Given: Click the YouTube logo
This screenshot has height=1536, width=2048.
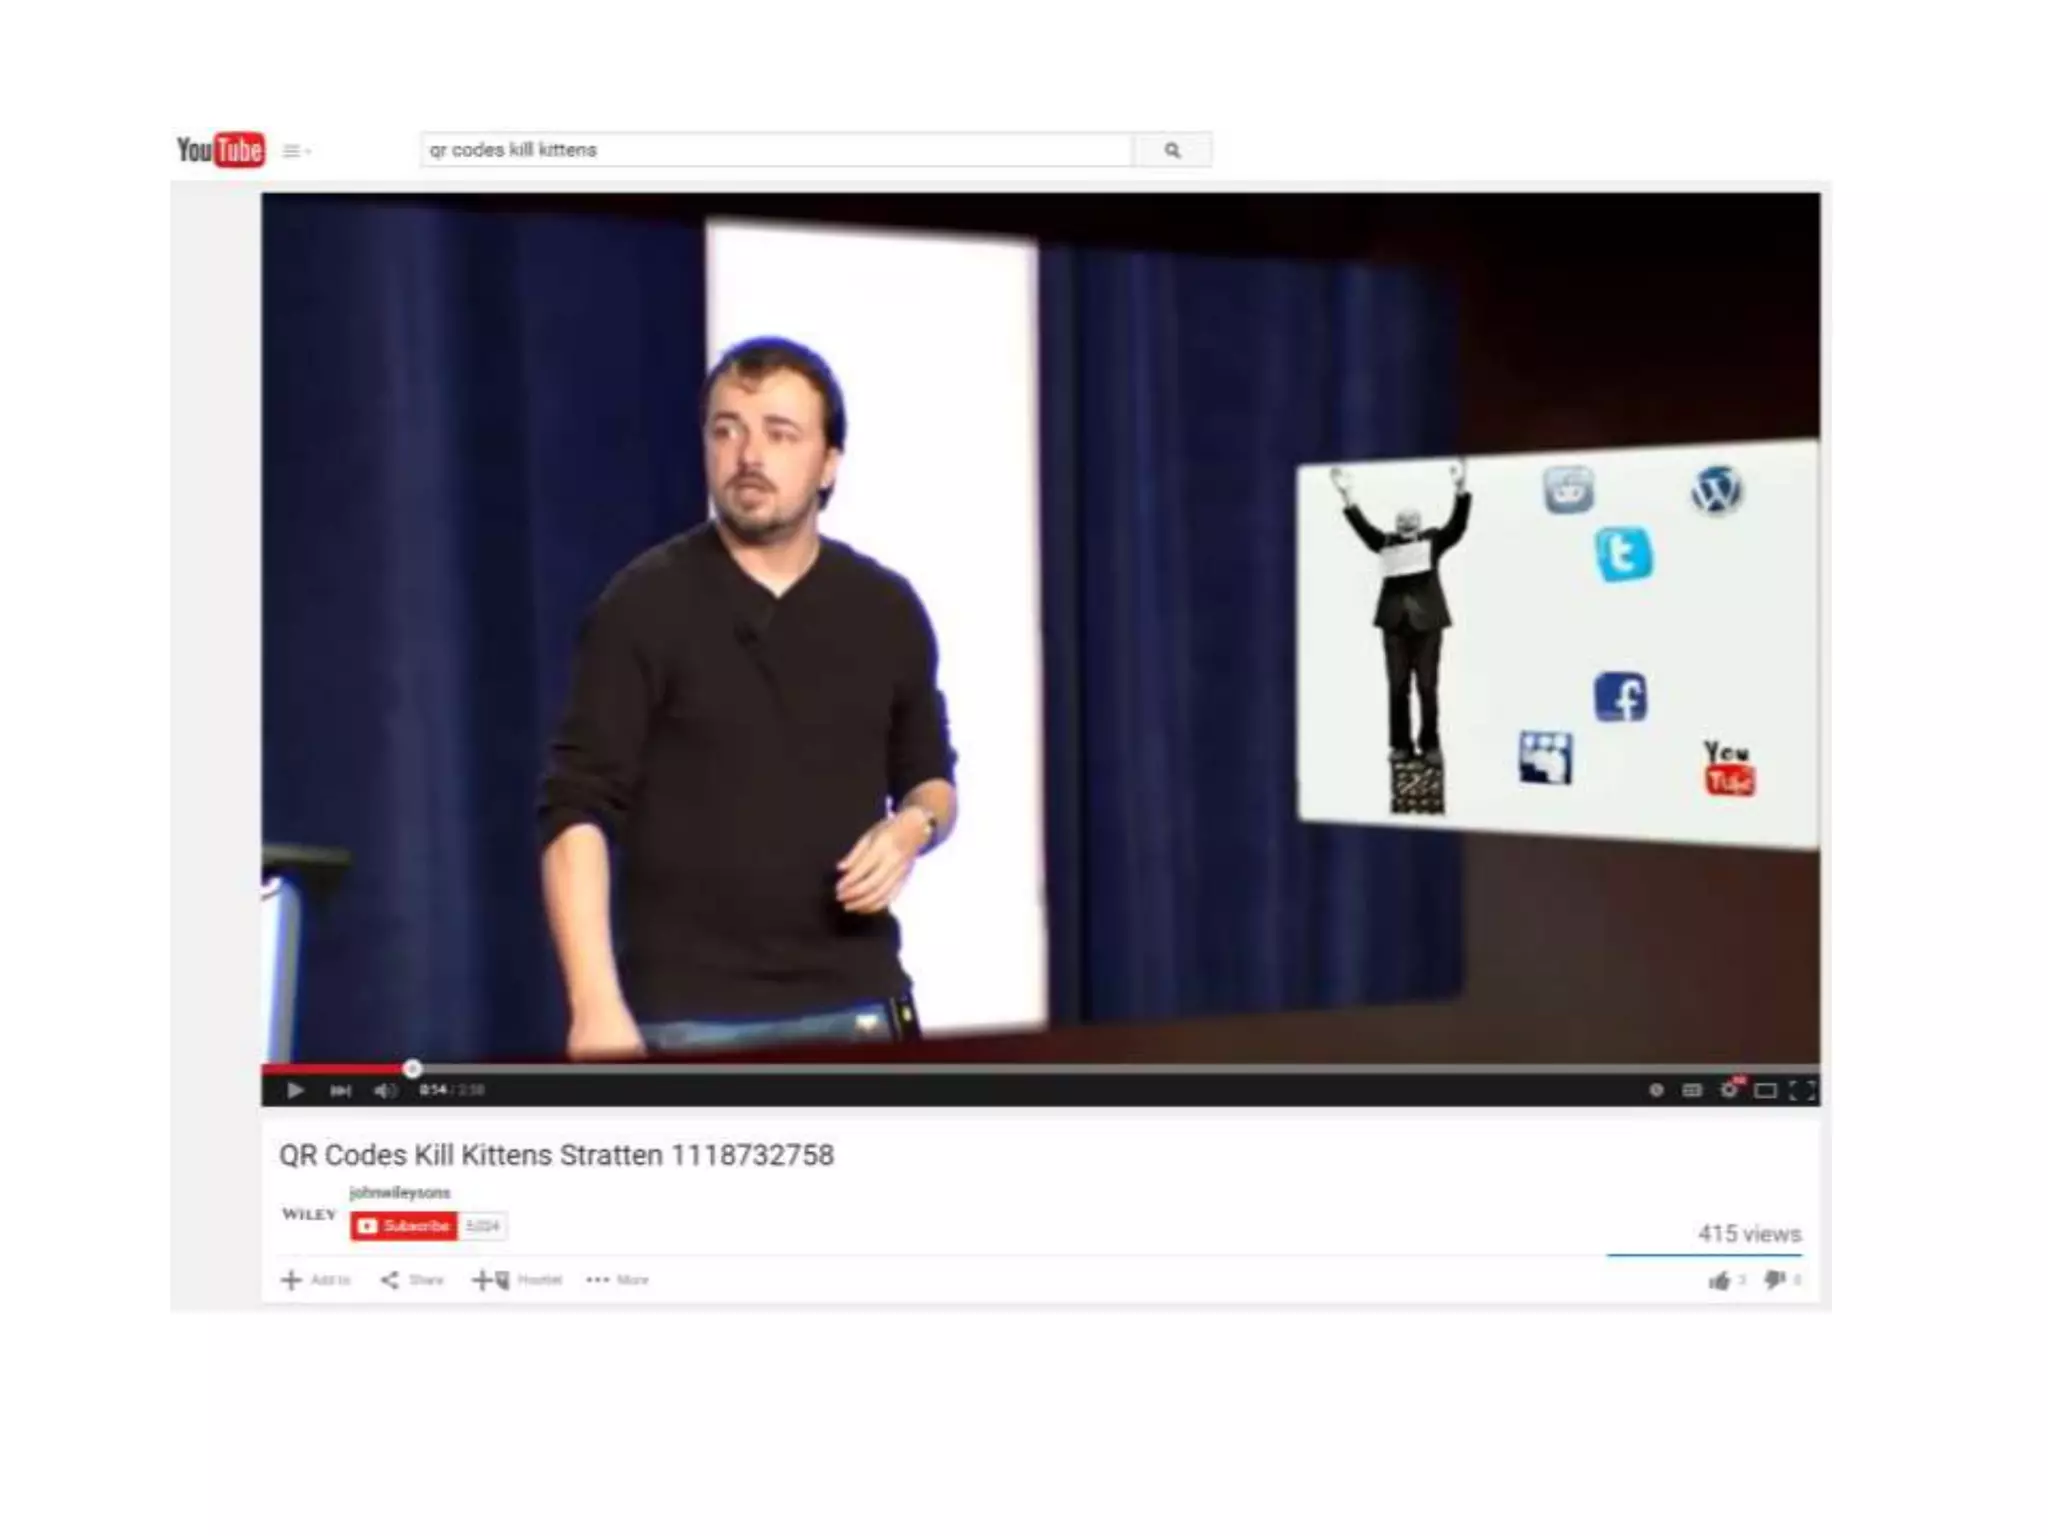Looking at the screenshot, I should click(221, 150).
